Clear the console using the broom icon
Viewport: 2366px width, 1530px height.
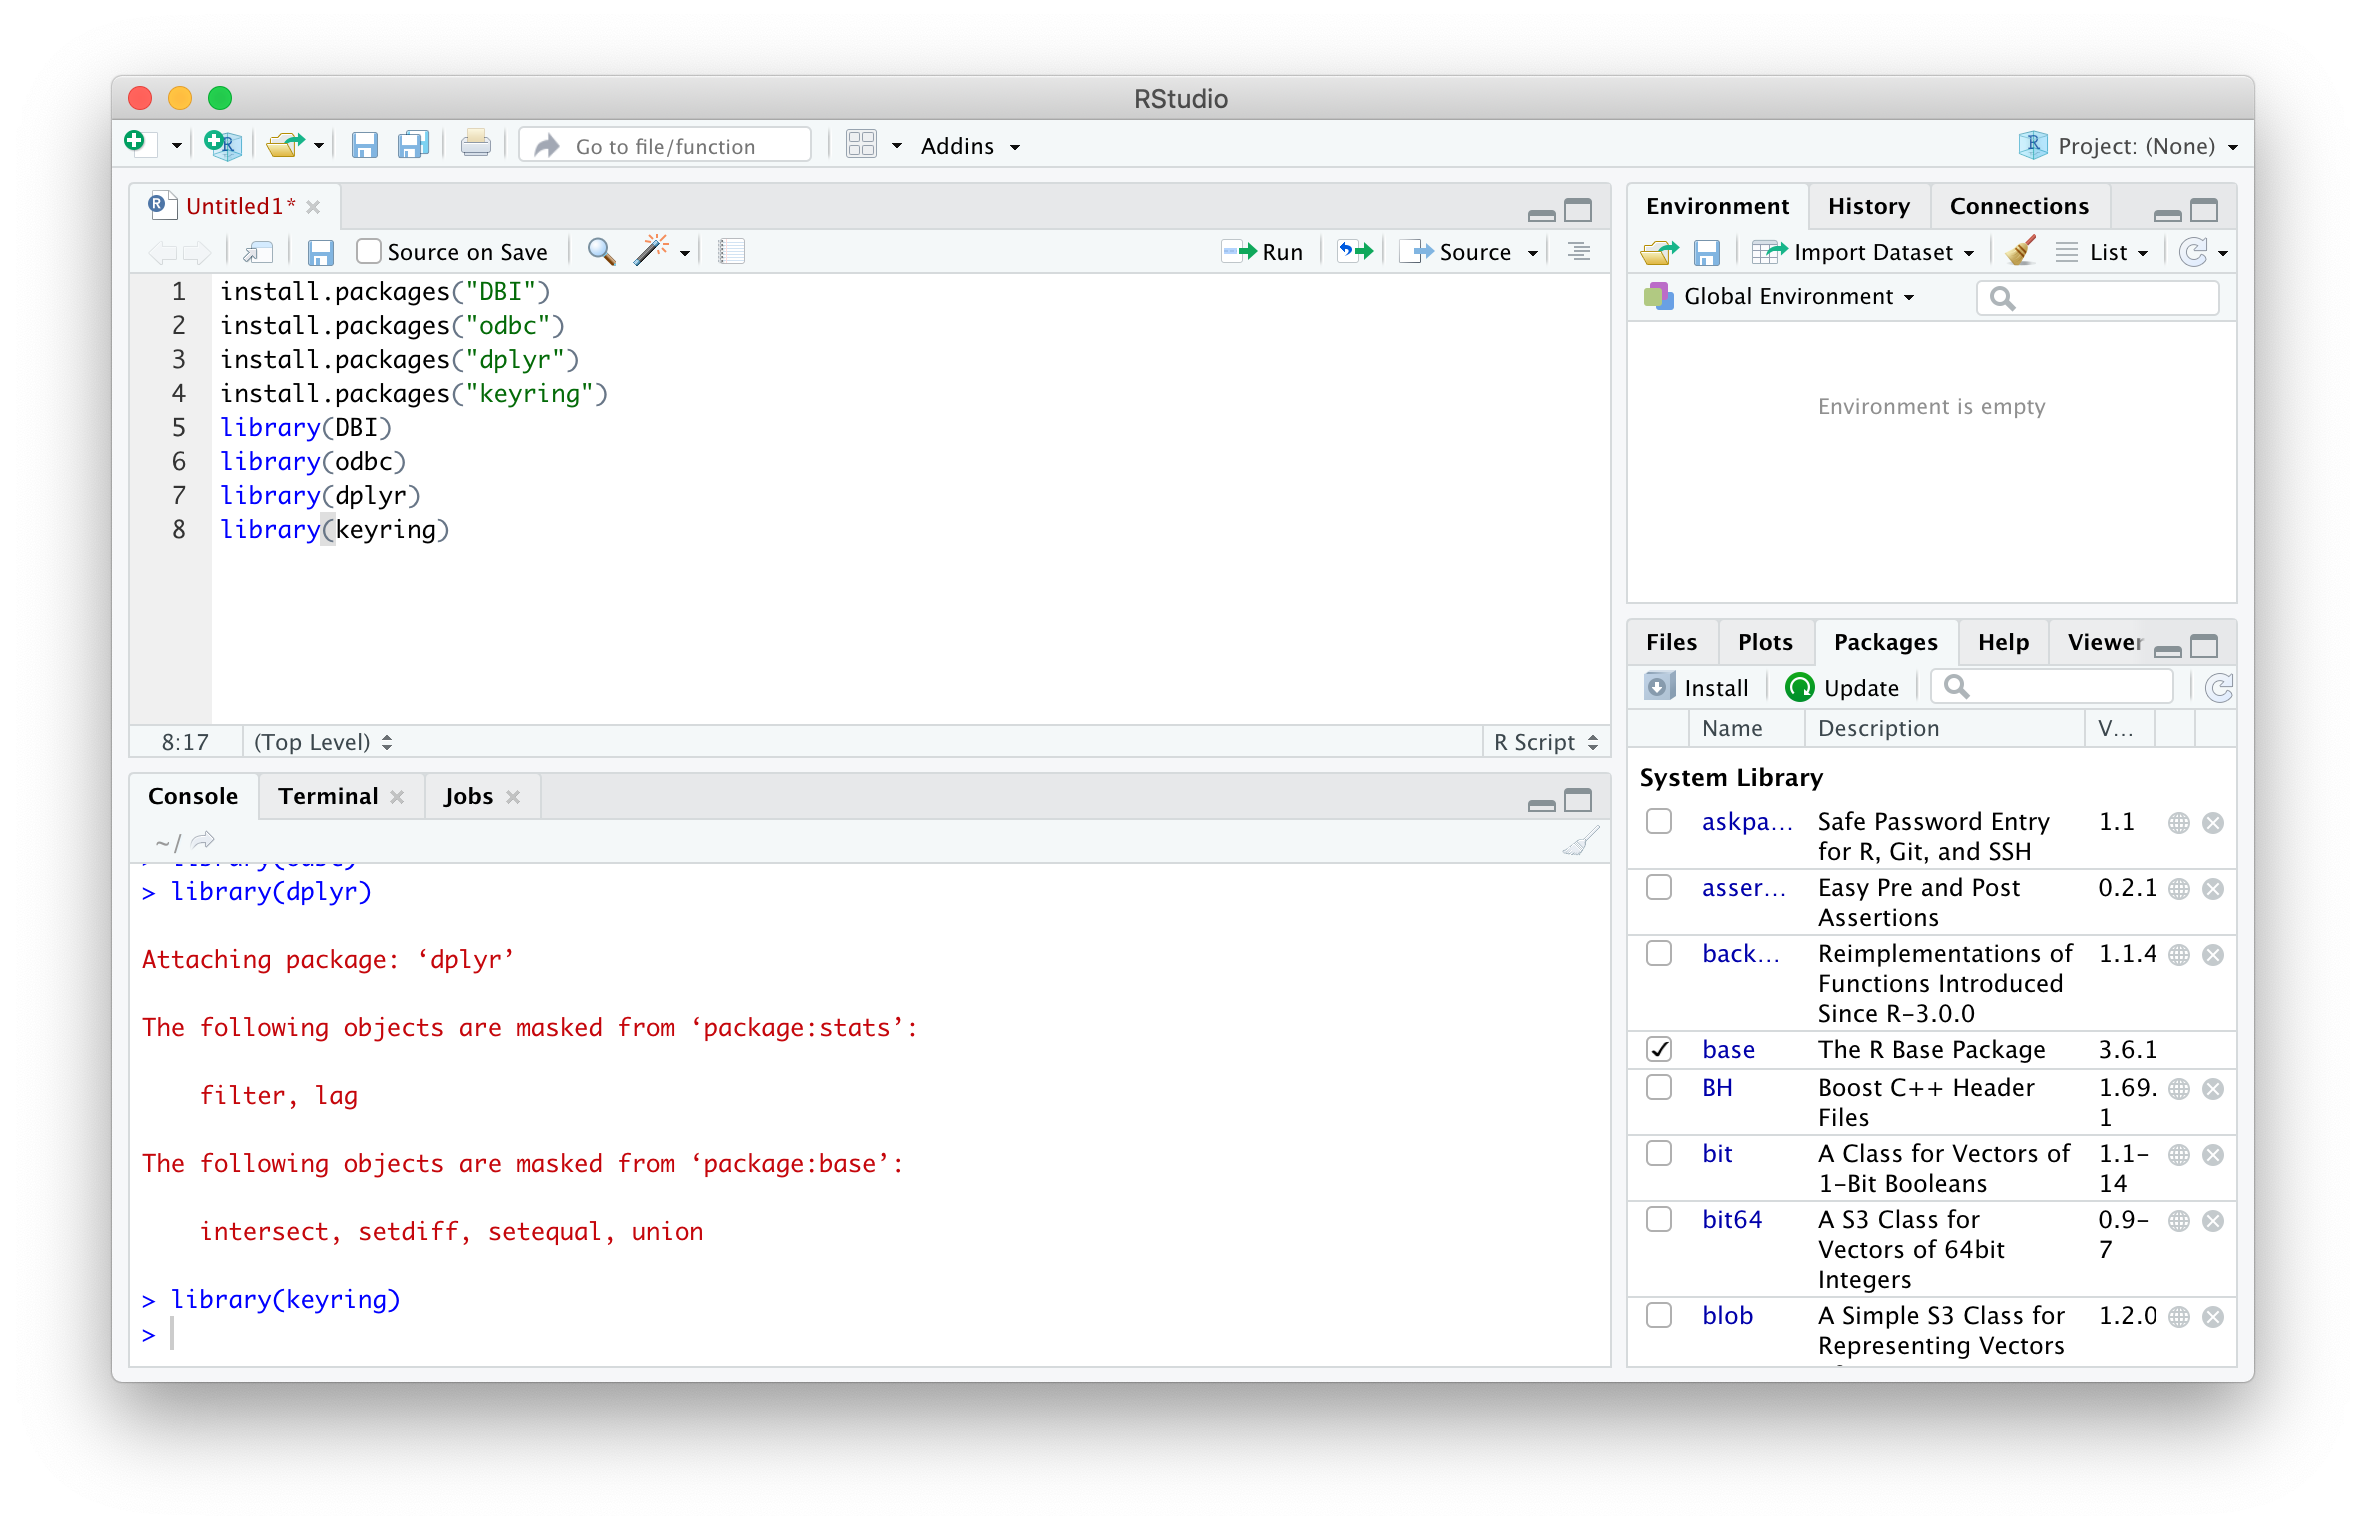(x=1580, y=842)
